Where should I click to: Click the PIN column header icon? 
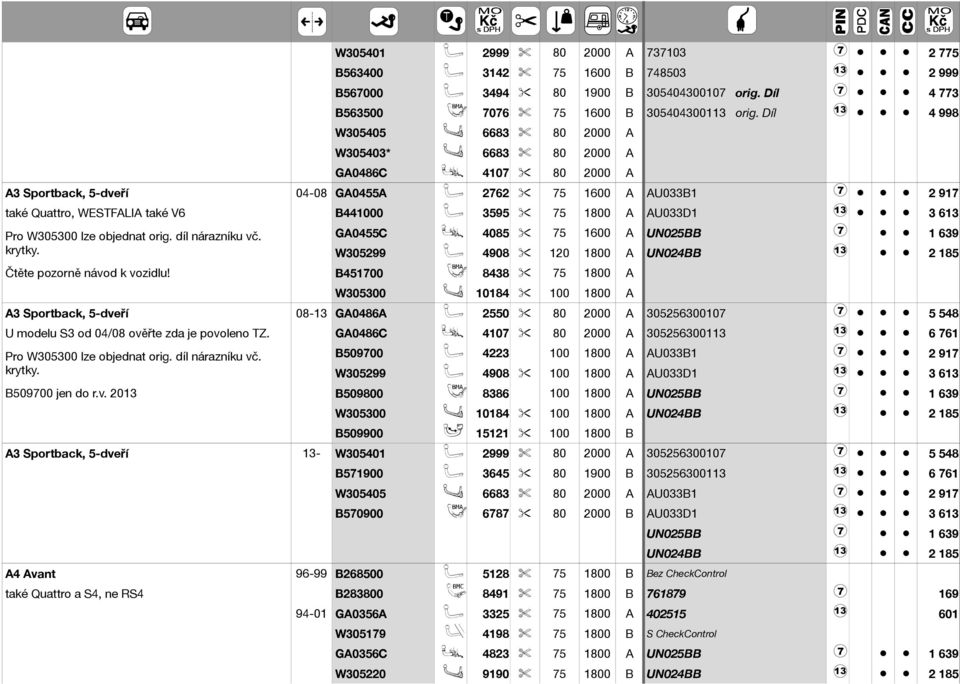[x=840, y=21]
